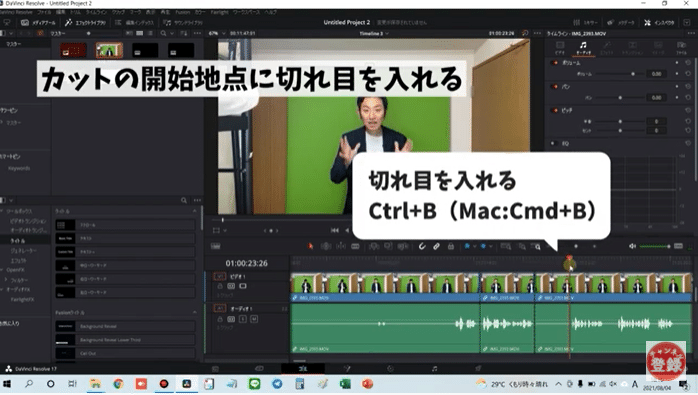This screenshot has height=395, width=698.
Task: Toggle the Inspector panel
Action: point(659,22)
